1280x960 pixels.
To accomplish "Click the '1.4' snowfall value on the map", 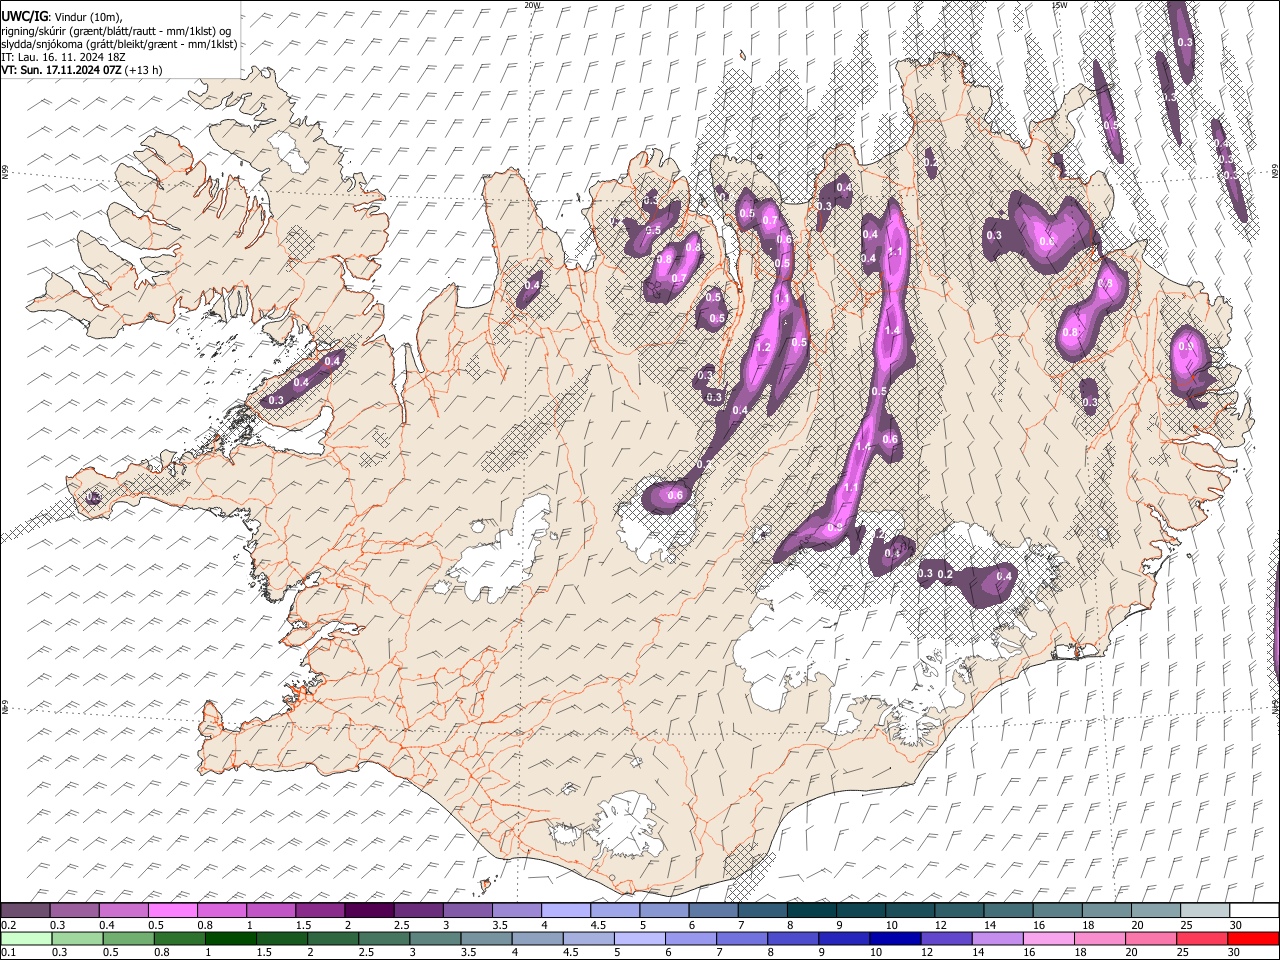I will click(x=893, y=331).
